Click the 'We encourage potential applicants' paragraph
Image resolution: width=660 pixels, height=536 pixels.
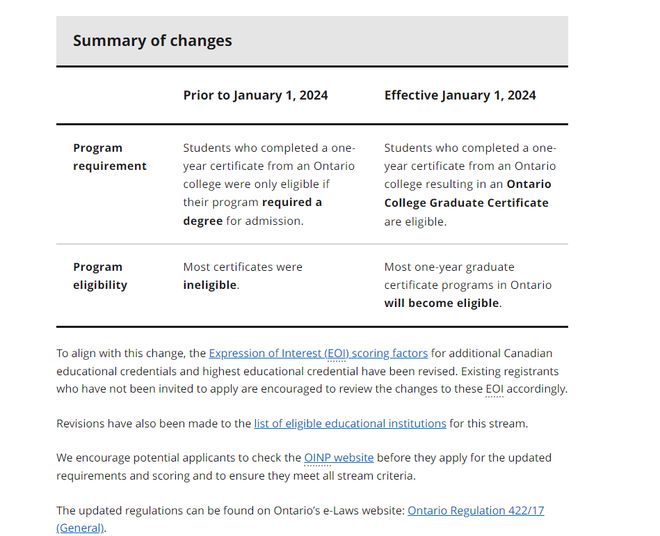180,458
